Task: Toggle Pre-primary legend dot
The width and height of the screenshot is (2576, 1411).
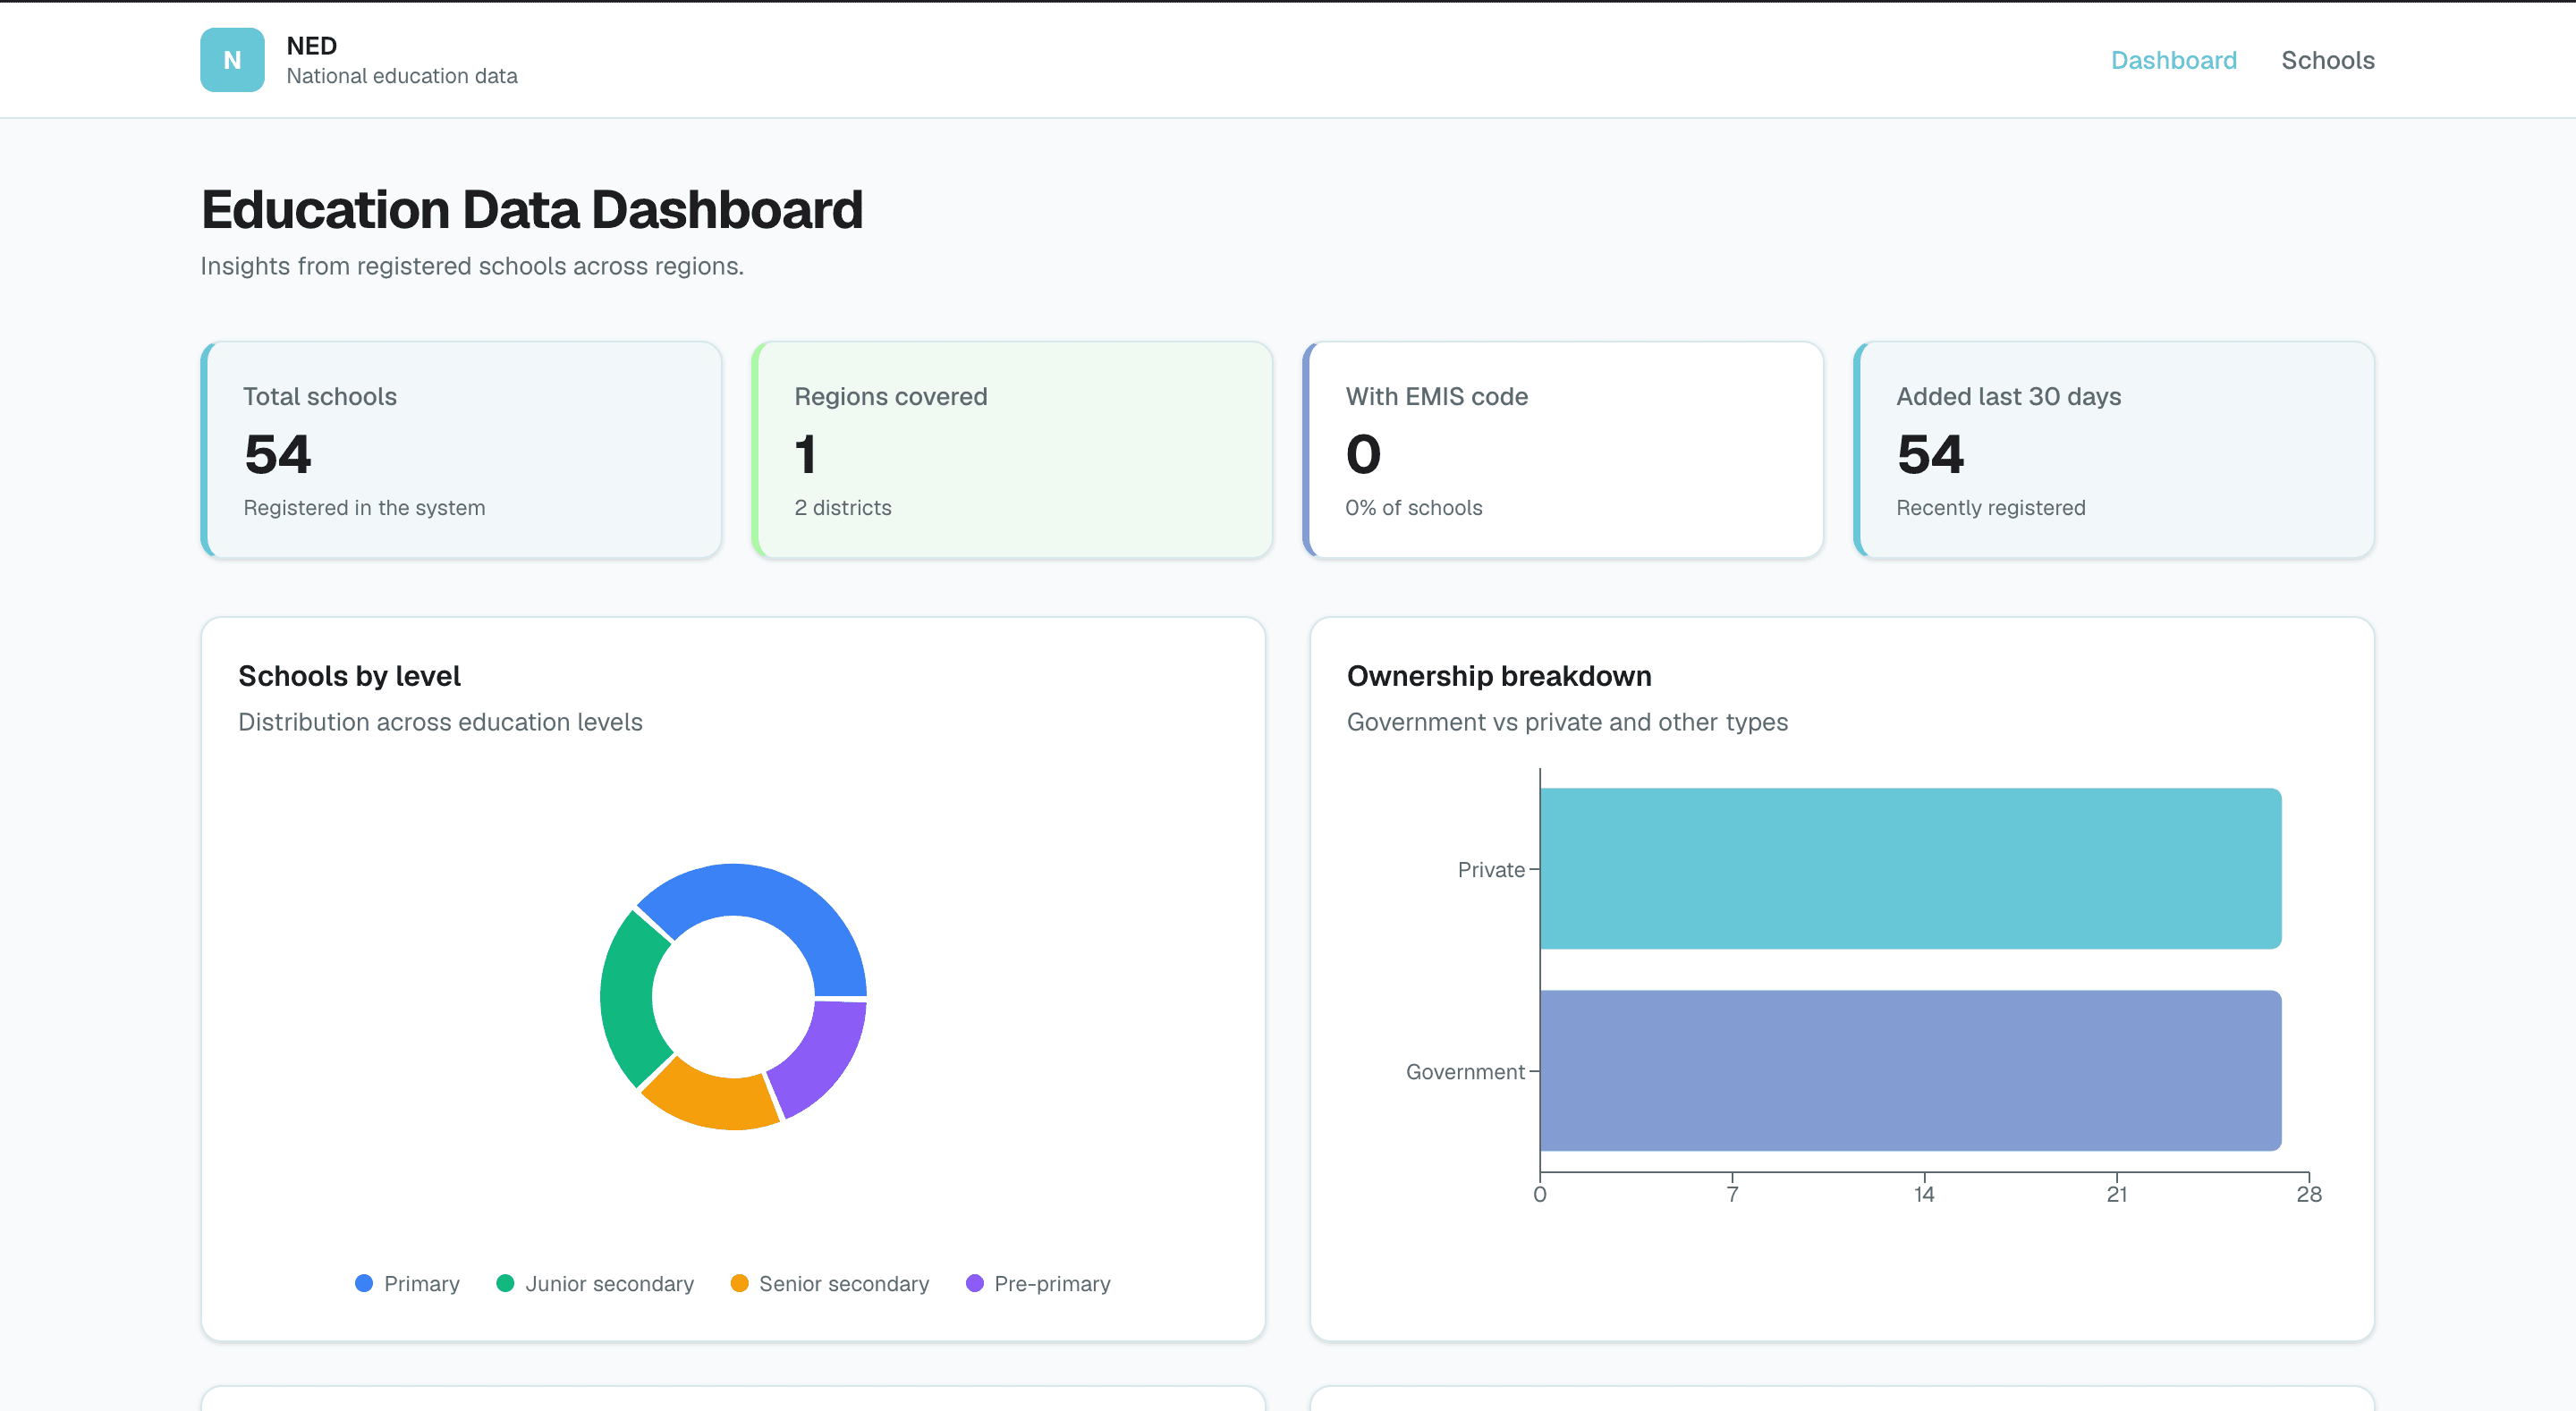Action: pos(974,1283)
